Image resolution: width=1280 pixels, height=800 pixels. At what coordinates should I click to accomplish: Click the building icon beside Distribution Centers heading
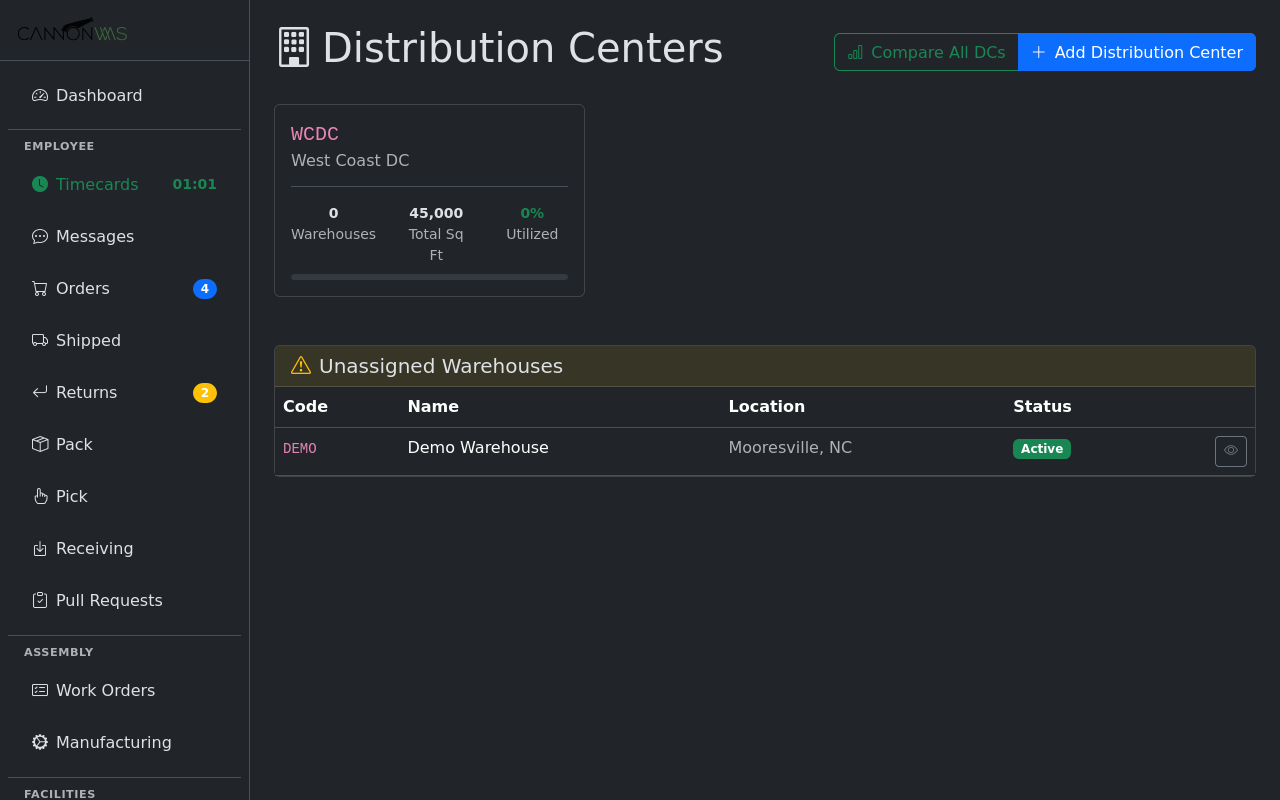(x=293, y=46)
